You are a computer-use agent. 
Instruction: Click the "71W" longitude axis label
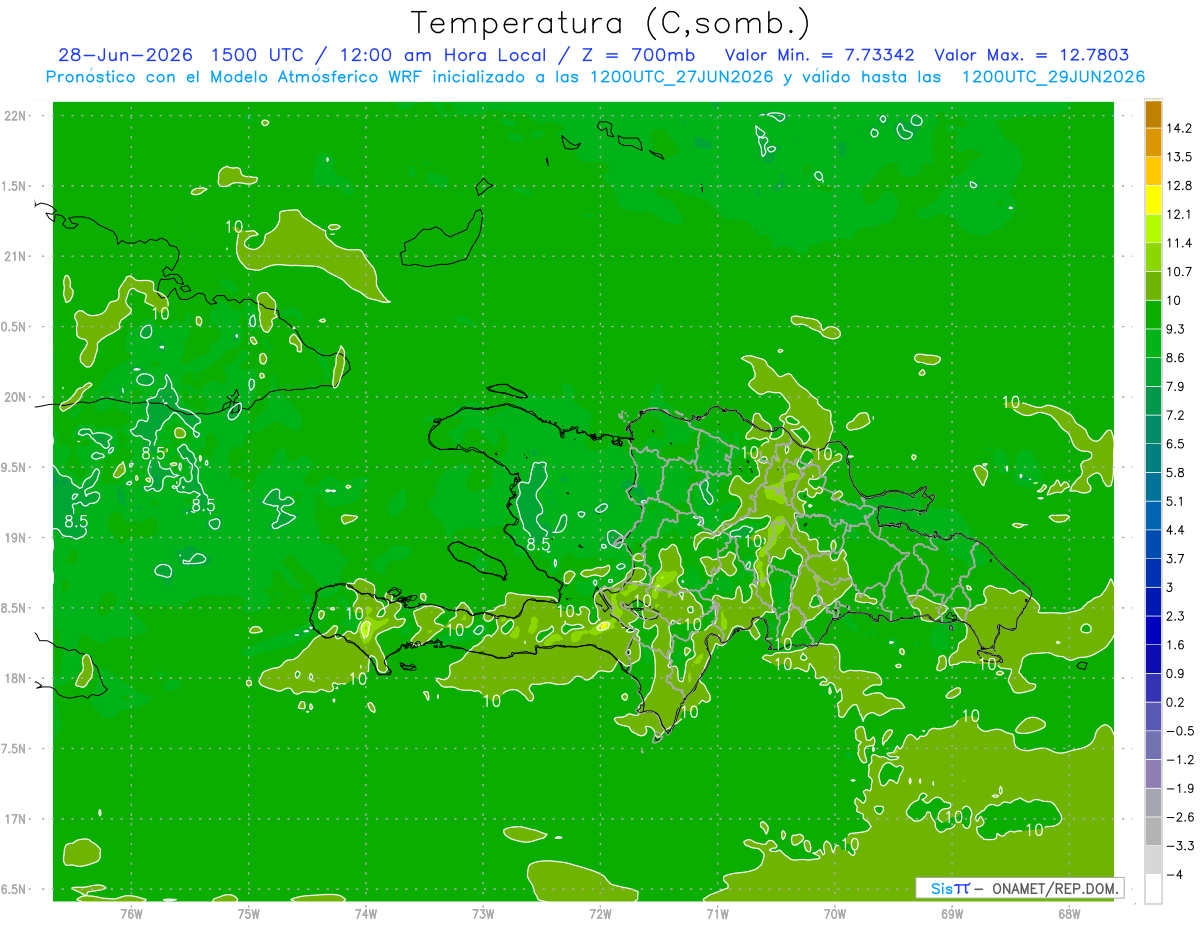(717, 913)
